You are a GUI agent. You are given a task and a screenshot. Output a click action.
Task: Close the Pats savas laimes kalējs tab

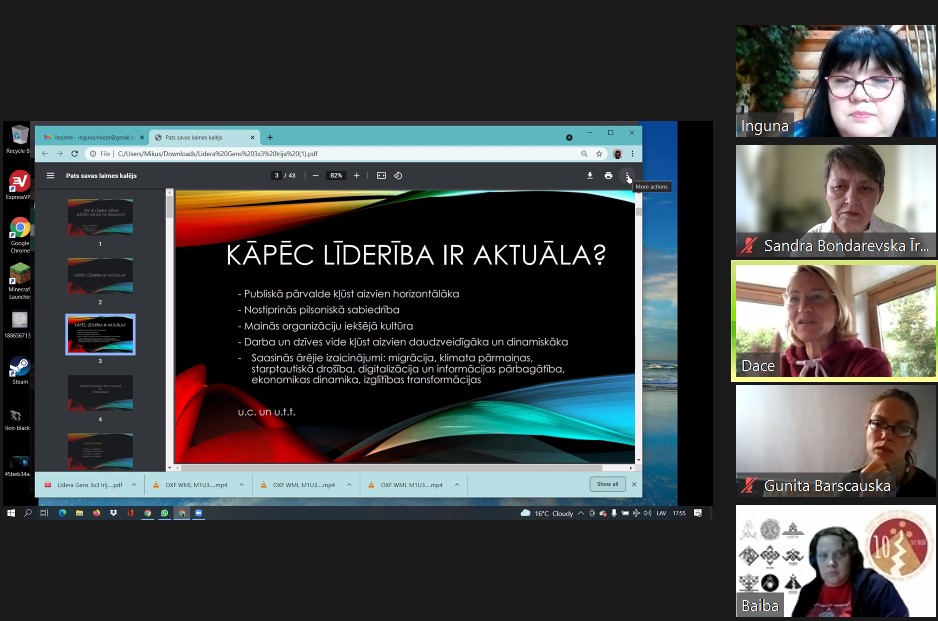pyautogui.click(x=252, y=138)
